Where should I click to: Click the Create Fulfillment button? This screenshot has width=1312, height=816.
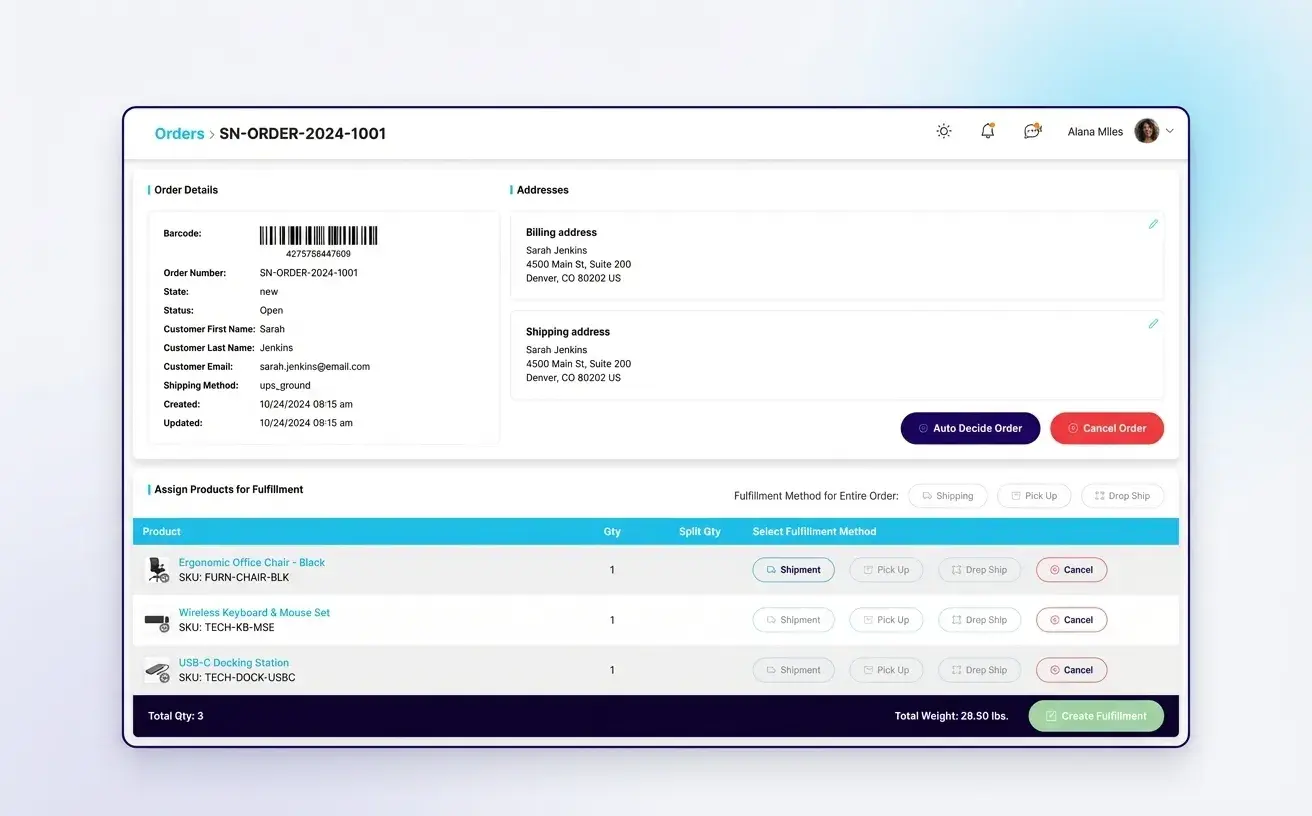coord(1096,715)
